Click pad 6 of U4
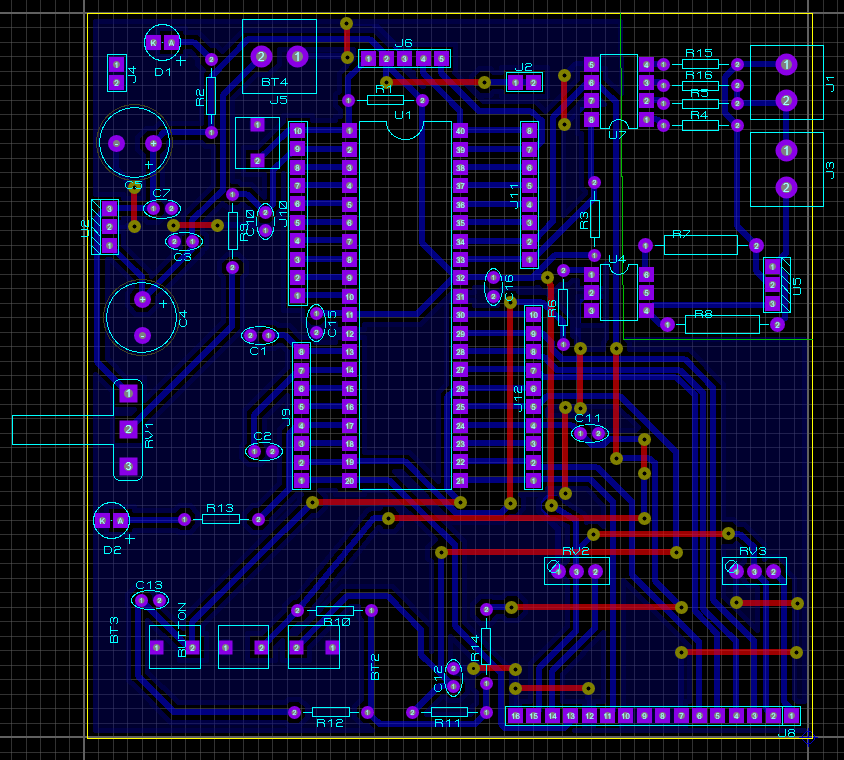The image size is (844, 760). coord(646,275)
